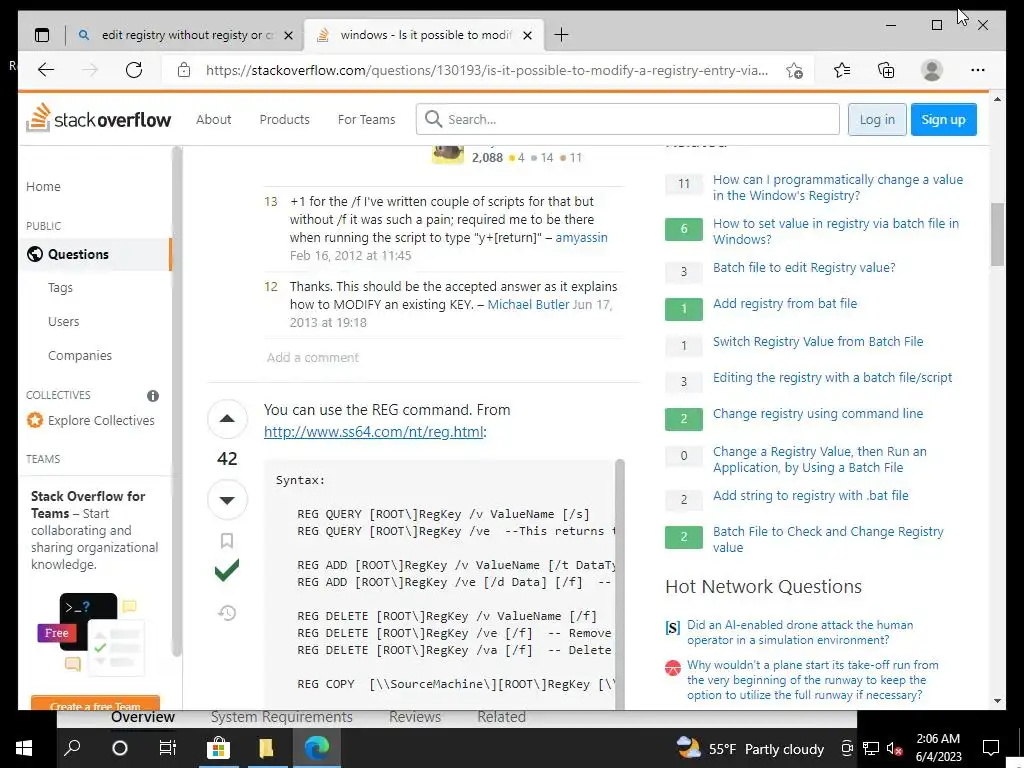This screenshot has height=768, width=1024.
Task: Open 'How to set value in registry via batch' question
Action: [x=836, y=231]
